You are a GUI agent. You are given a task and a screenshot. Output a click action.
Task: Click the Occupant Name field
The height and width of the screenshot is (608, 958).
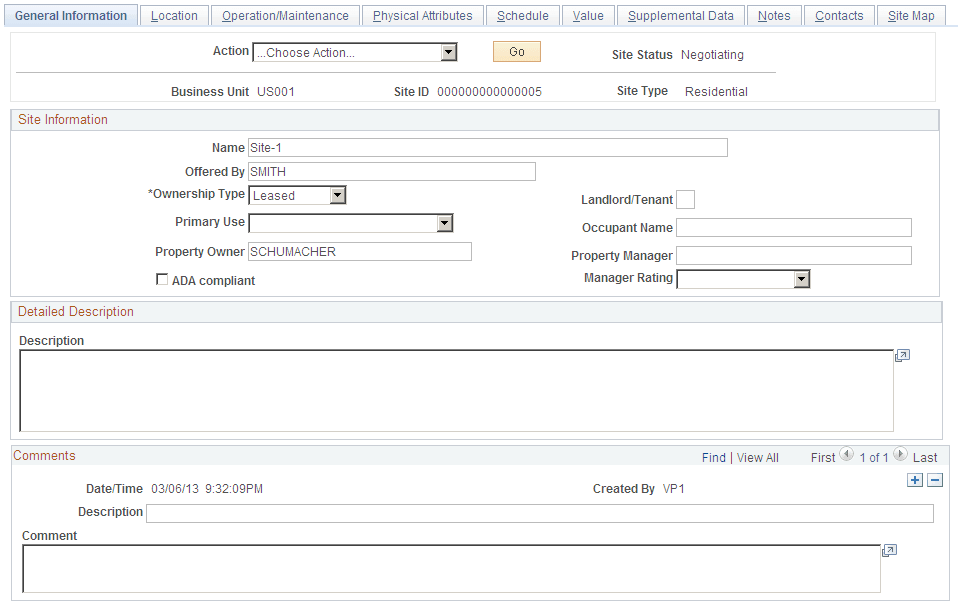794,228
